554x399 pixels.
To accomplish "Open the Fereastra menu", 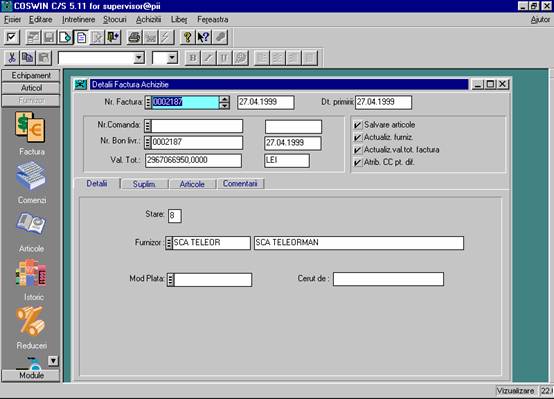I will click(x=213, y=20).
